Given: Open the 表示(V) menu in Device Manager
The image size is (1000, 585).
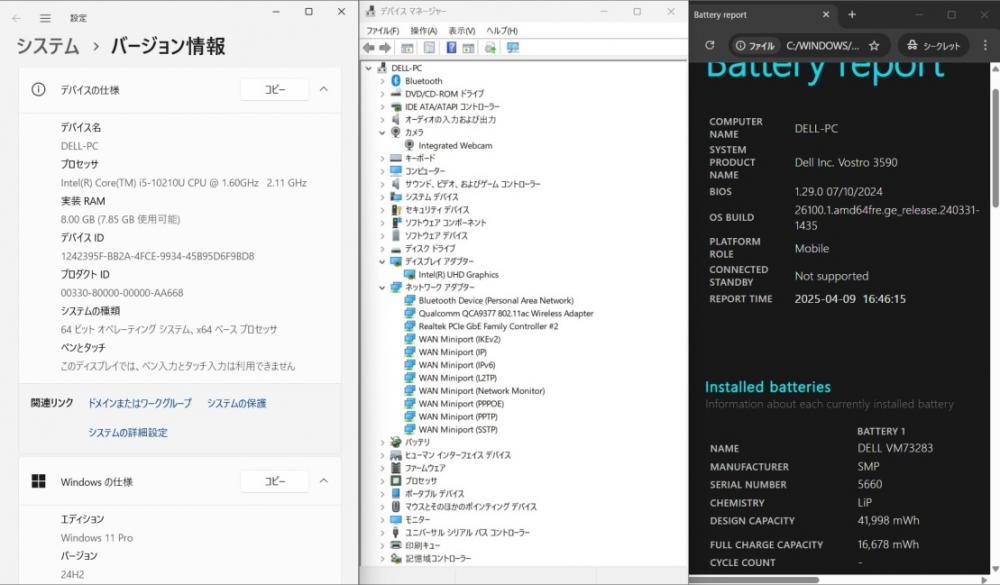Looking at the screenshot, I should [462, 31].
